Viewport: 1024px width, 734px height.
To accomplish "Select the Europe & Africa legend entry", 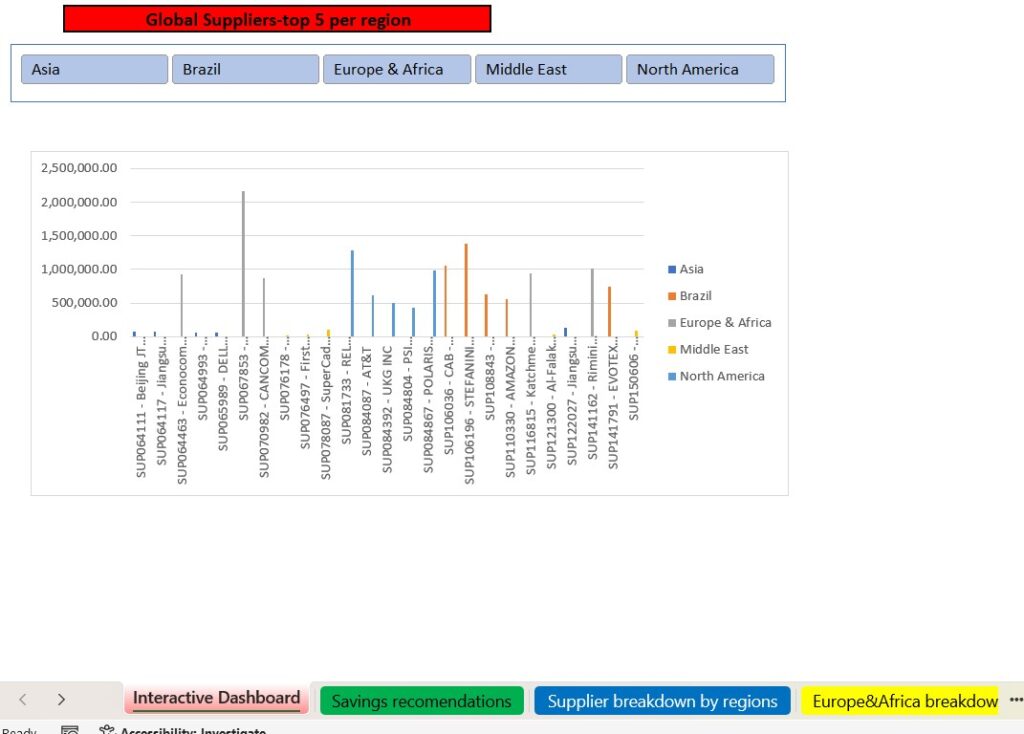I will (725, 323).
